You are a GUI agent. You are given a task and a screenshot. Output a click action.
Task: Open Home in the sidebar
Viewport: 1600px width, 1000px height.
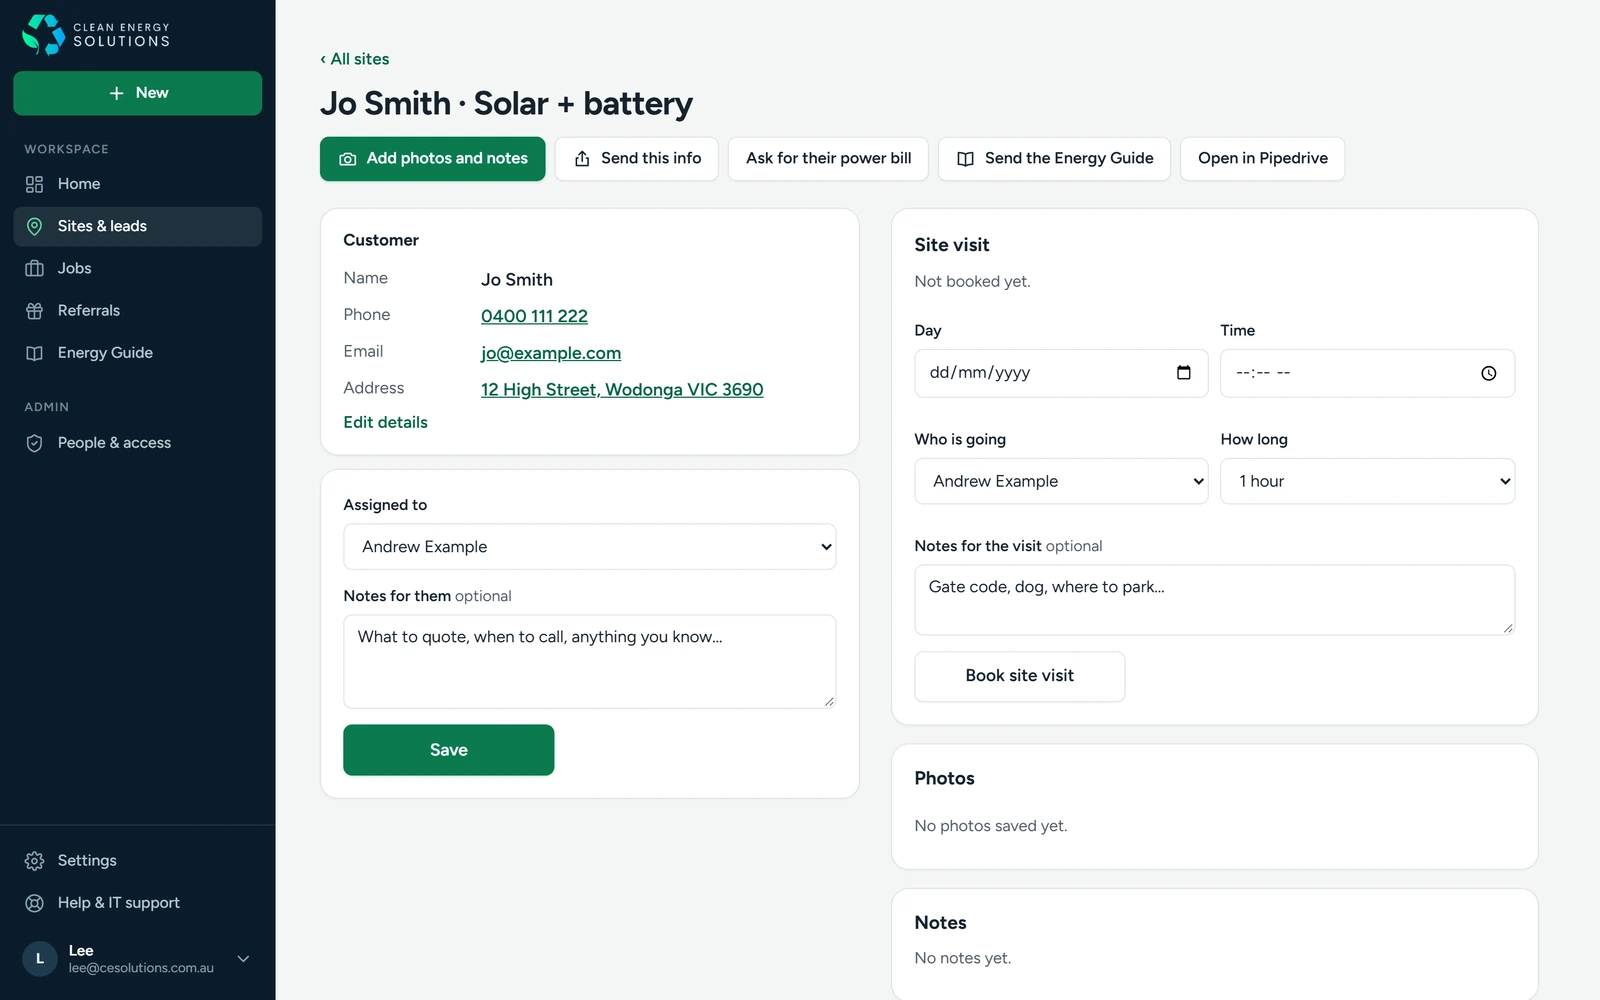click(x=138, y=184)
